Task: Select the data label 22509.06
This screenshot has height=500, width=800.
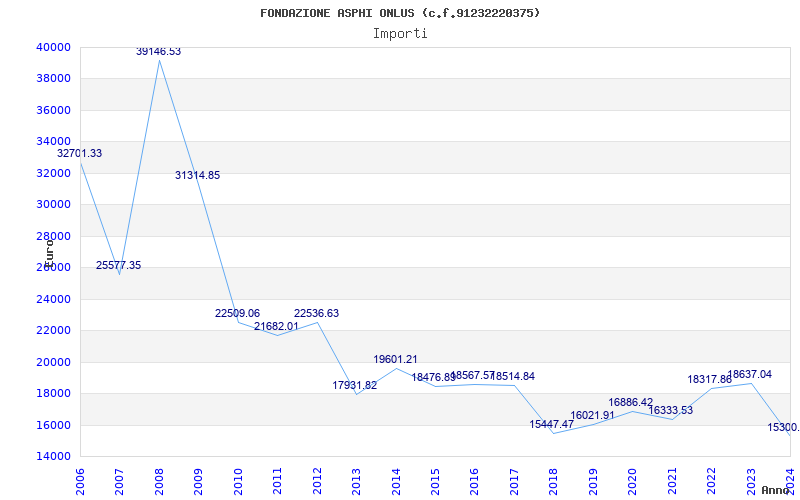Action: point(237,313)
